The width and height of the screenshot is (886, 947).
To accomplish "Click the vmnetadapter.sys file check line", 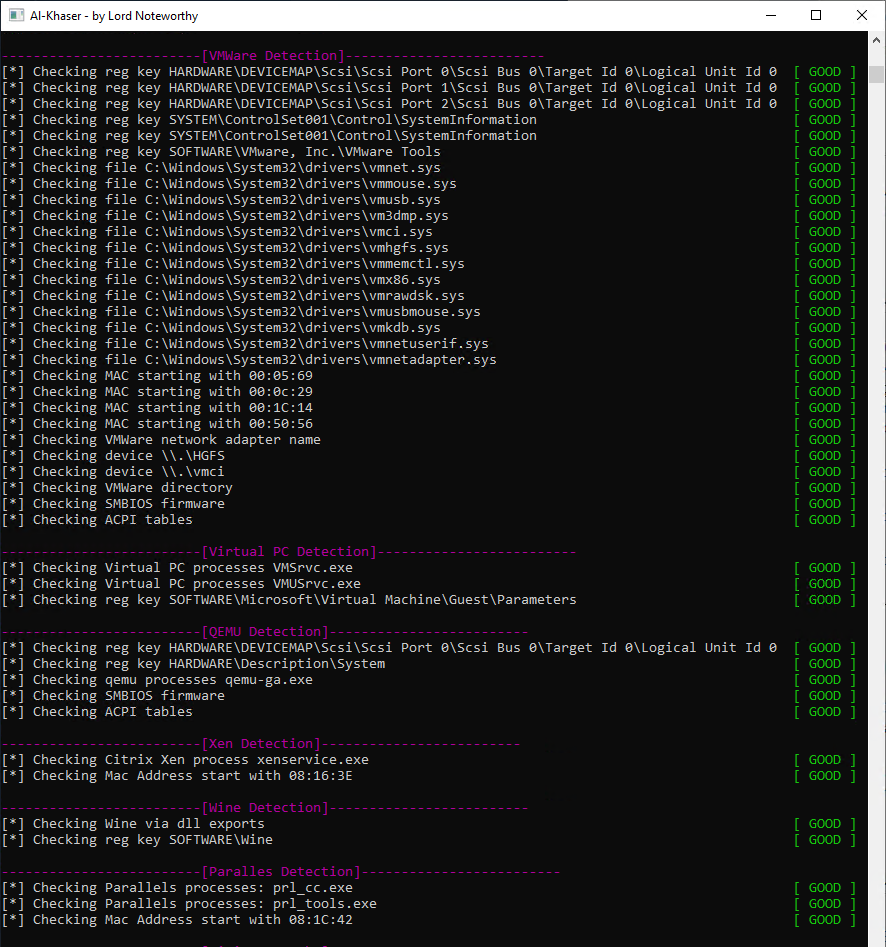I will [x=249, y=360].
